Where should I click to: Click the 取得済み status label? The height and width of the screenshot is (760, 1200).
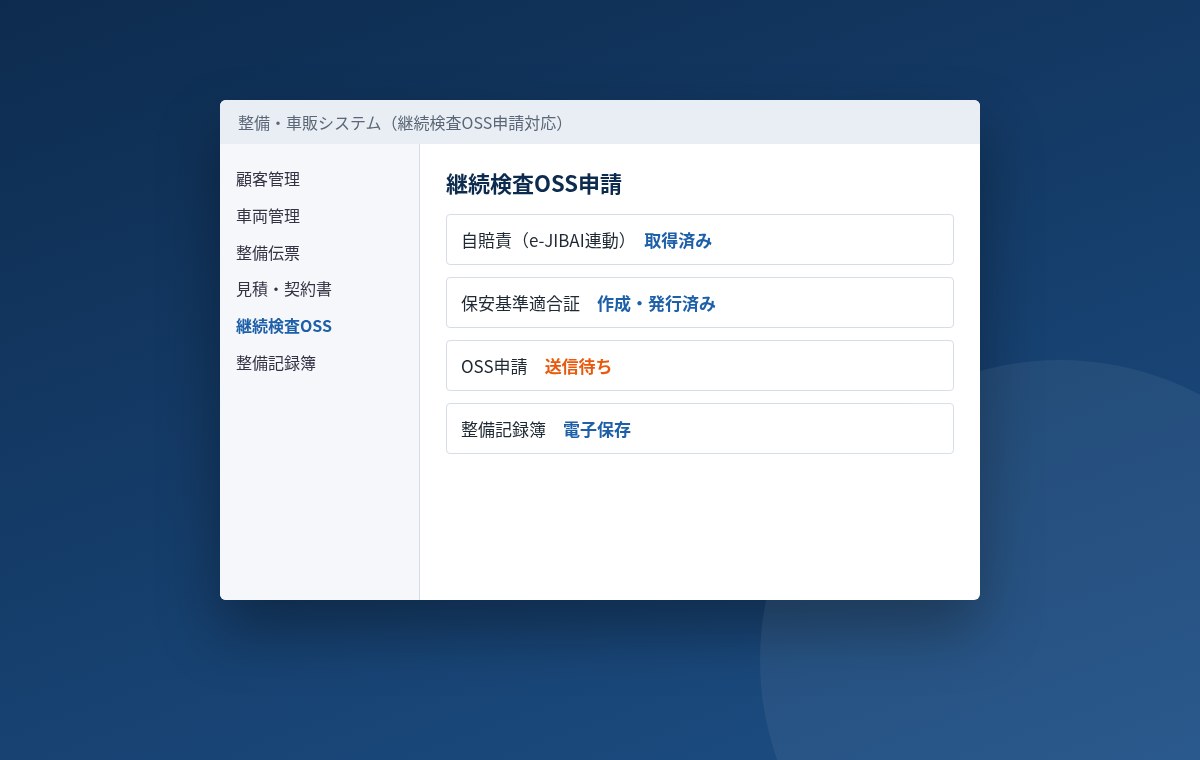678,240
